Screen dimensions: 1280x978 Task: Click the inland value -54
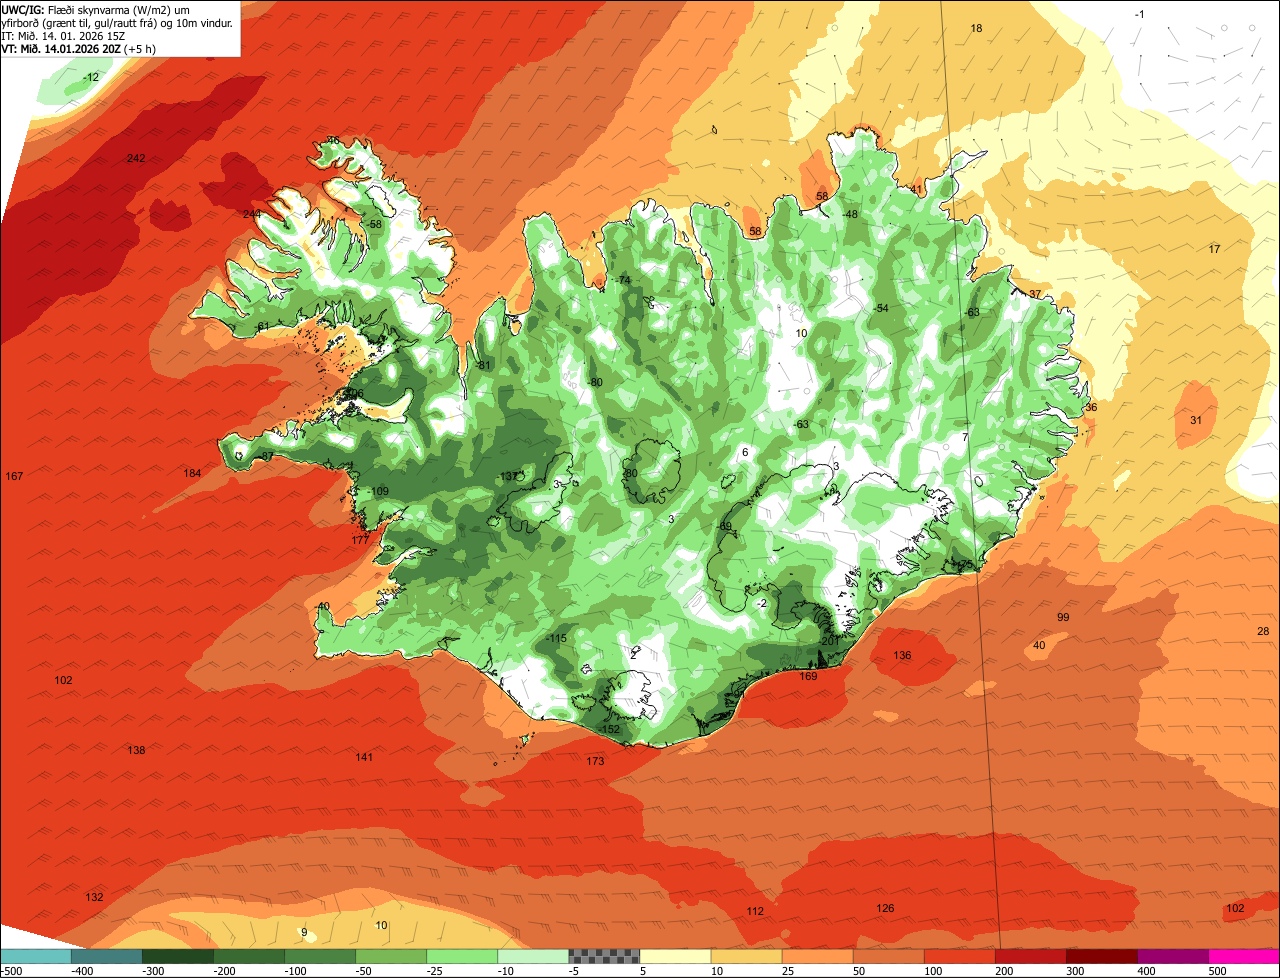point(881,308)
